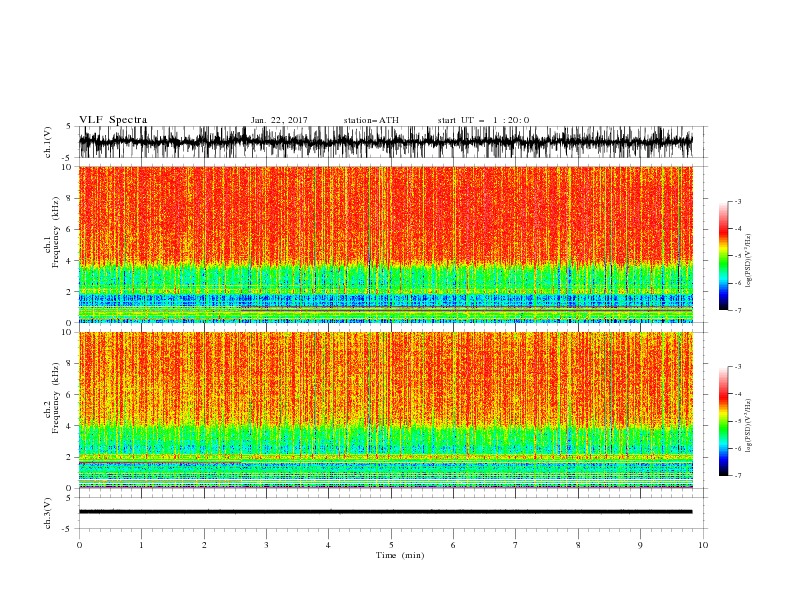The width and height of the screenshot is (792, 612).
Task: Click the "Time (min)" axis label
Action: [x=400, y=555]
